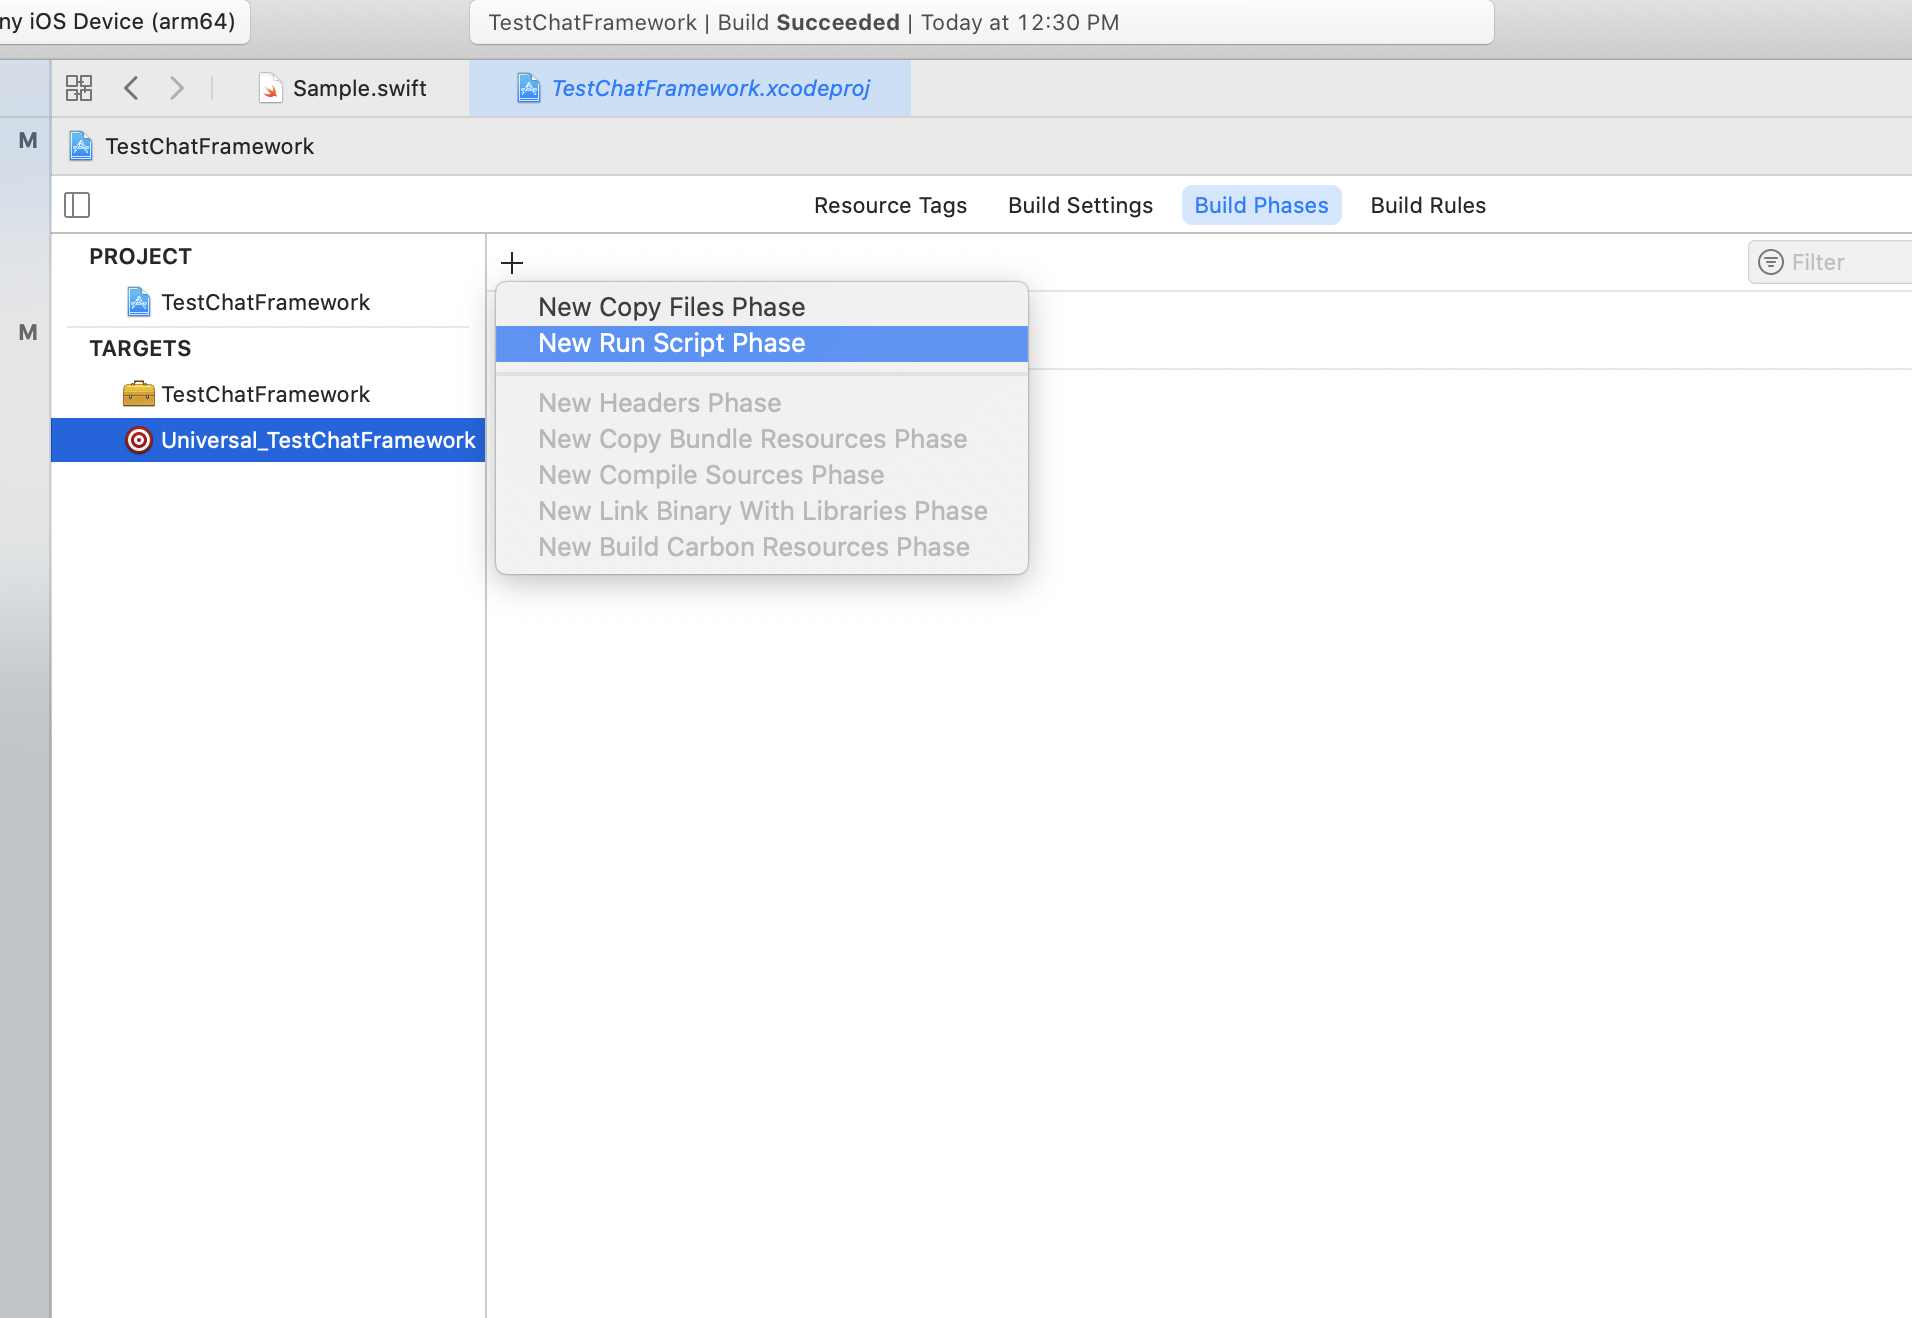1912x1318 pixels.
Task: Select the Build Phases tab
Action: [1261, 205]
